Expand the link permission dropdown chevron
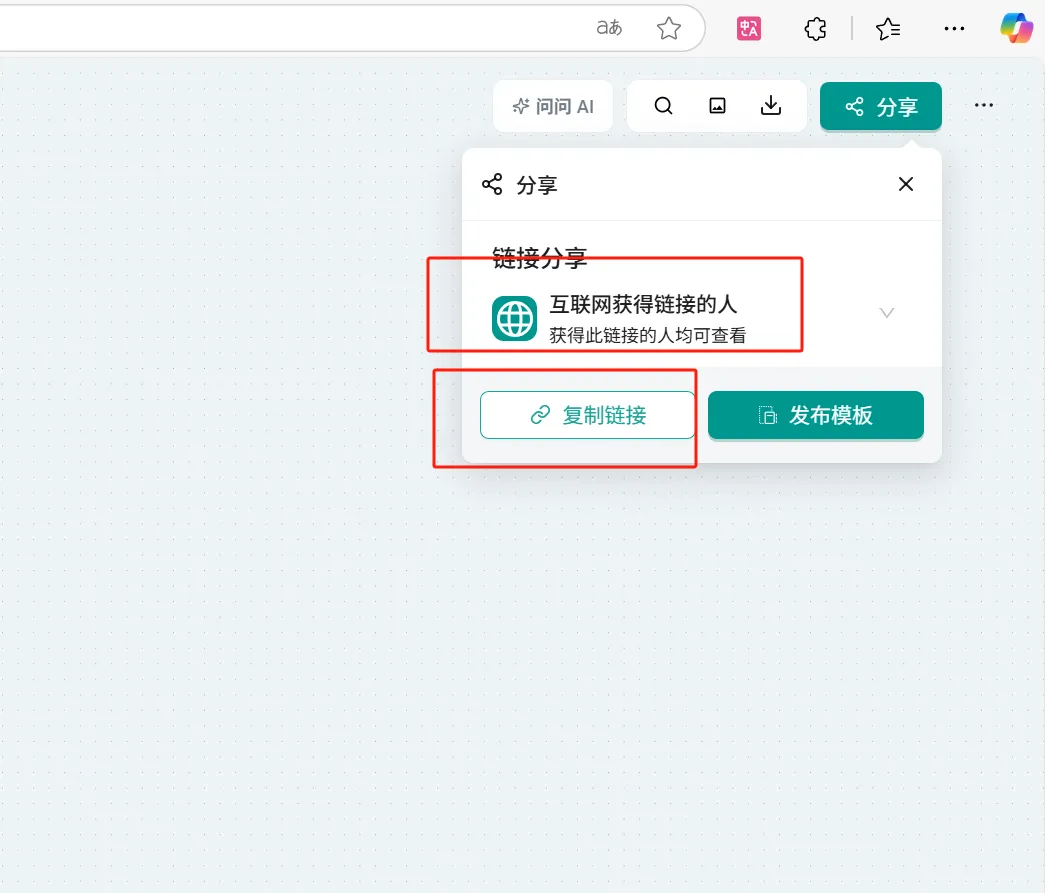Screen dimensions: 1045x893 886,313
